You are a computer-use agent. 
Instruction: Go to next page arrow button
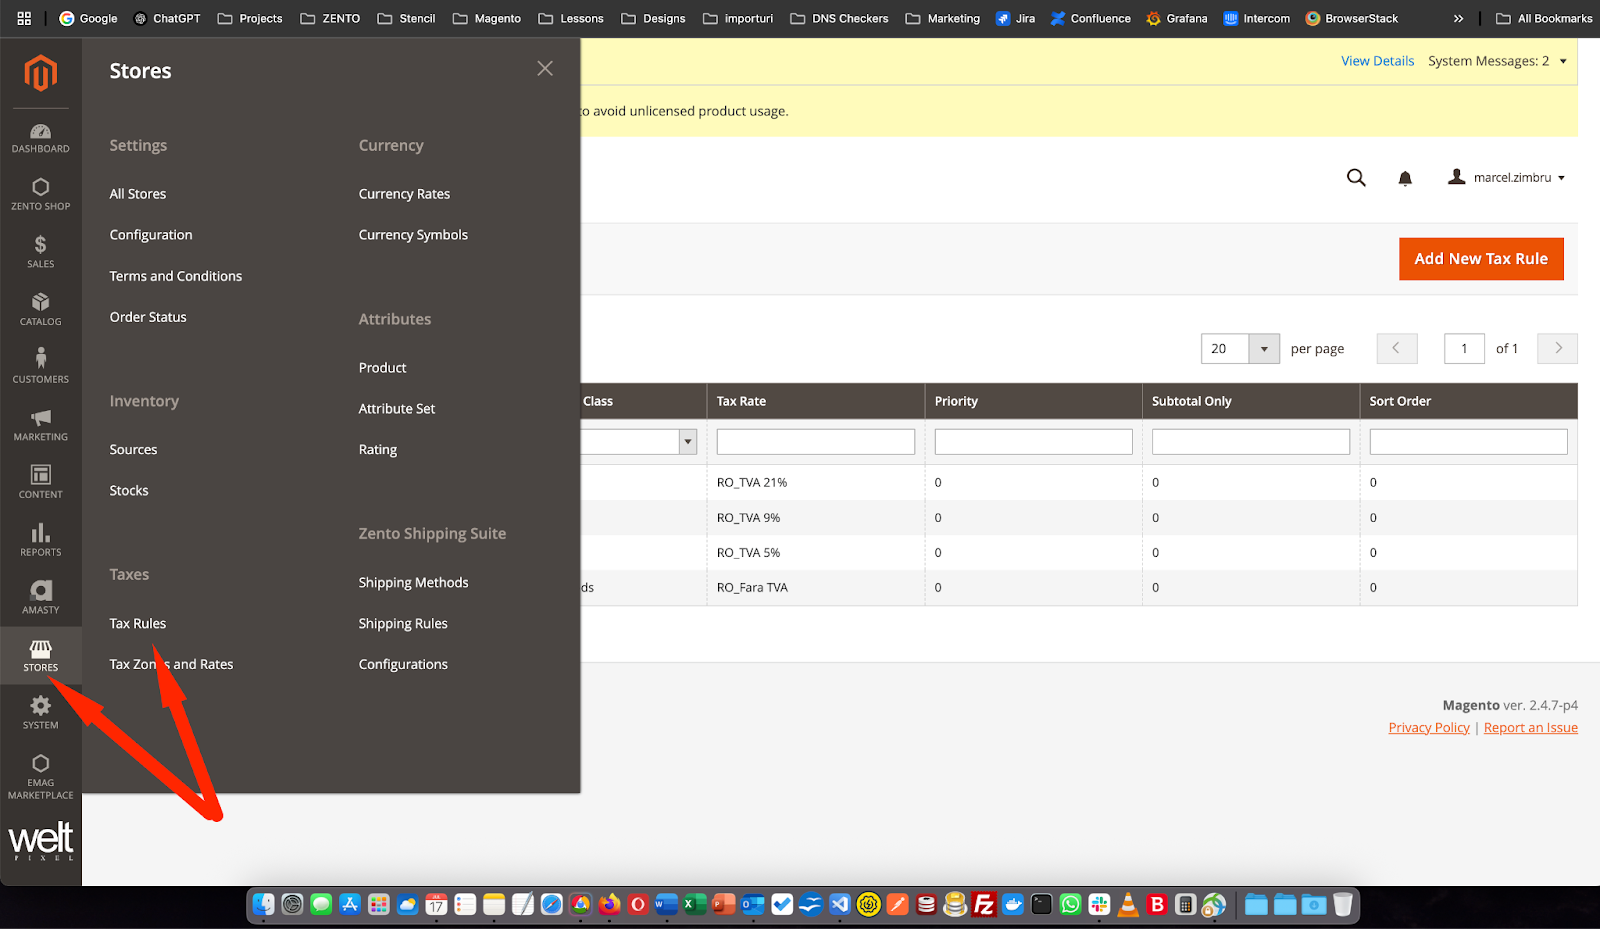[1558, 349]
